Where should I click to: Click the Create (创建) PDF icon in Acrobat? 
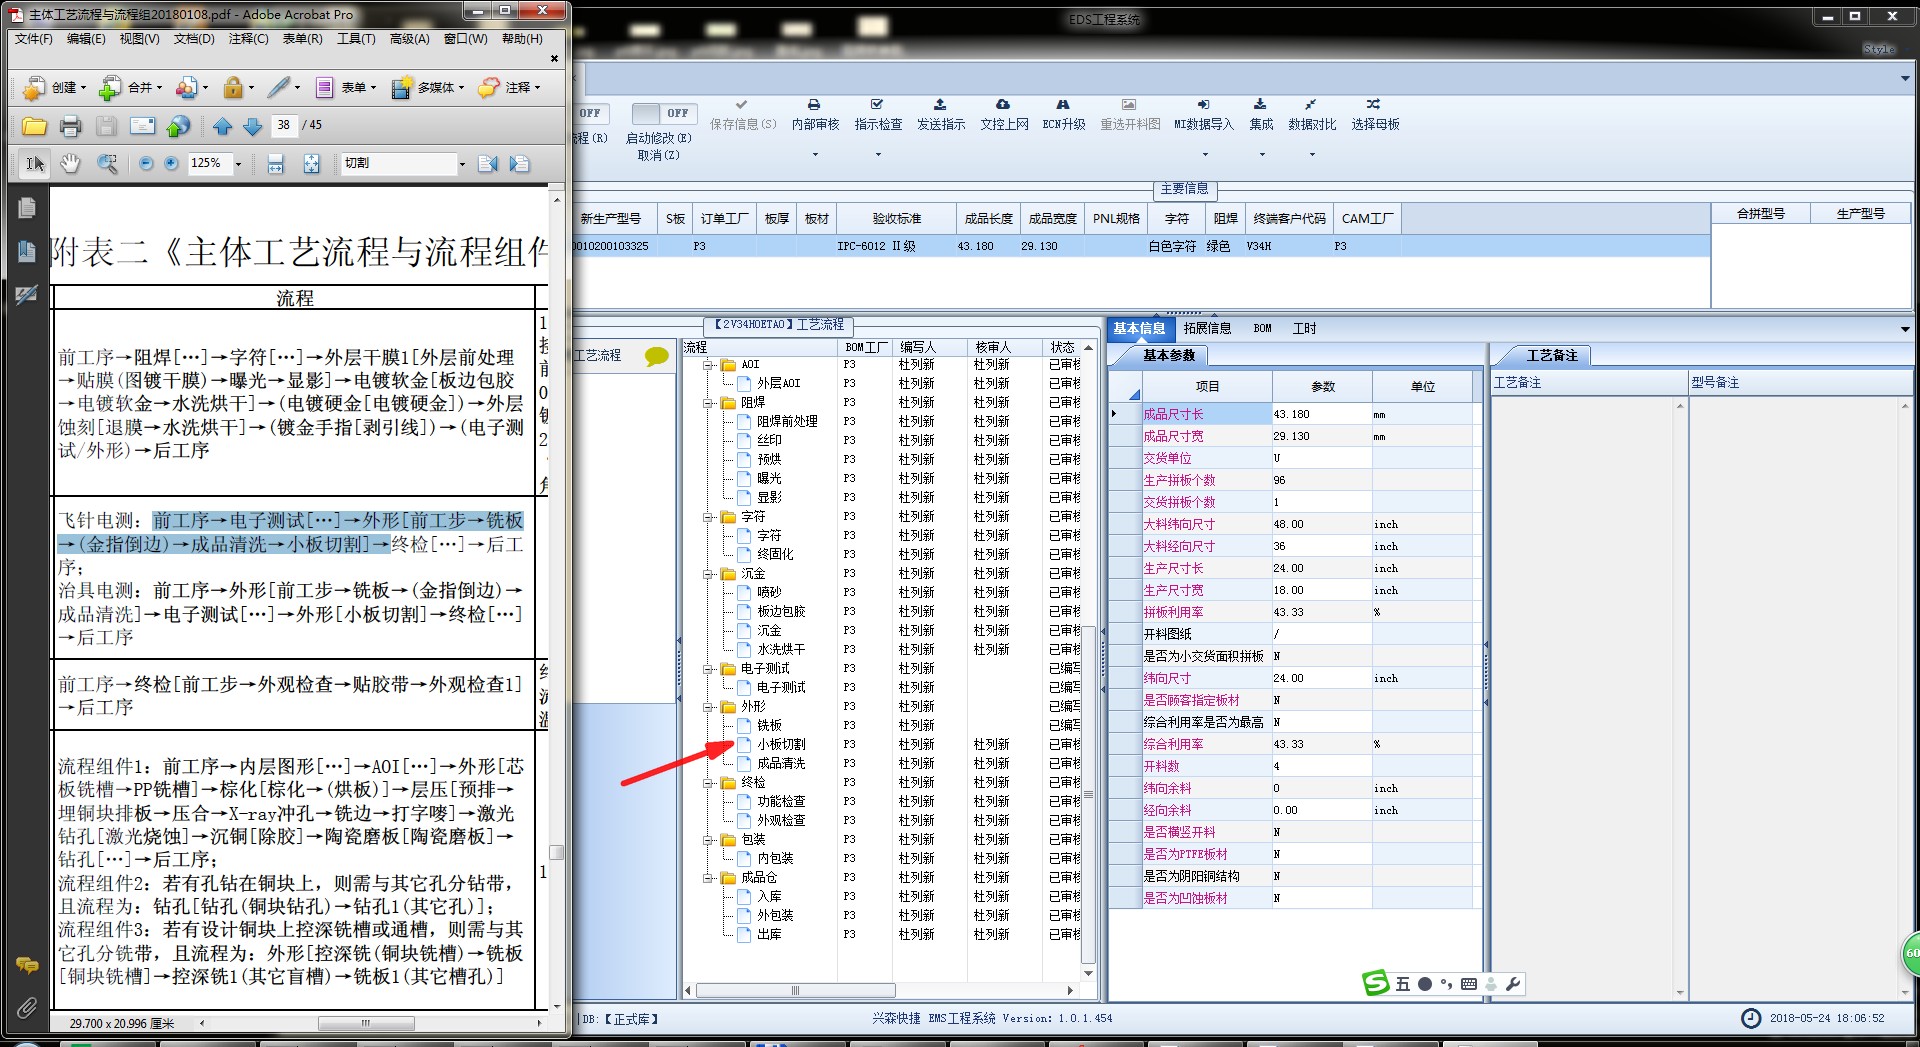pos(34,88)
